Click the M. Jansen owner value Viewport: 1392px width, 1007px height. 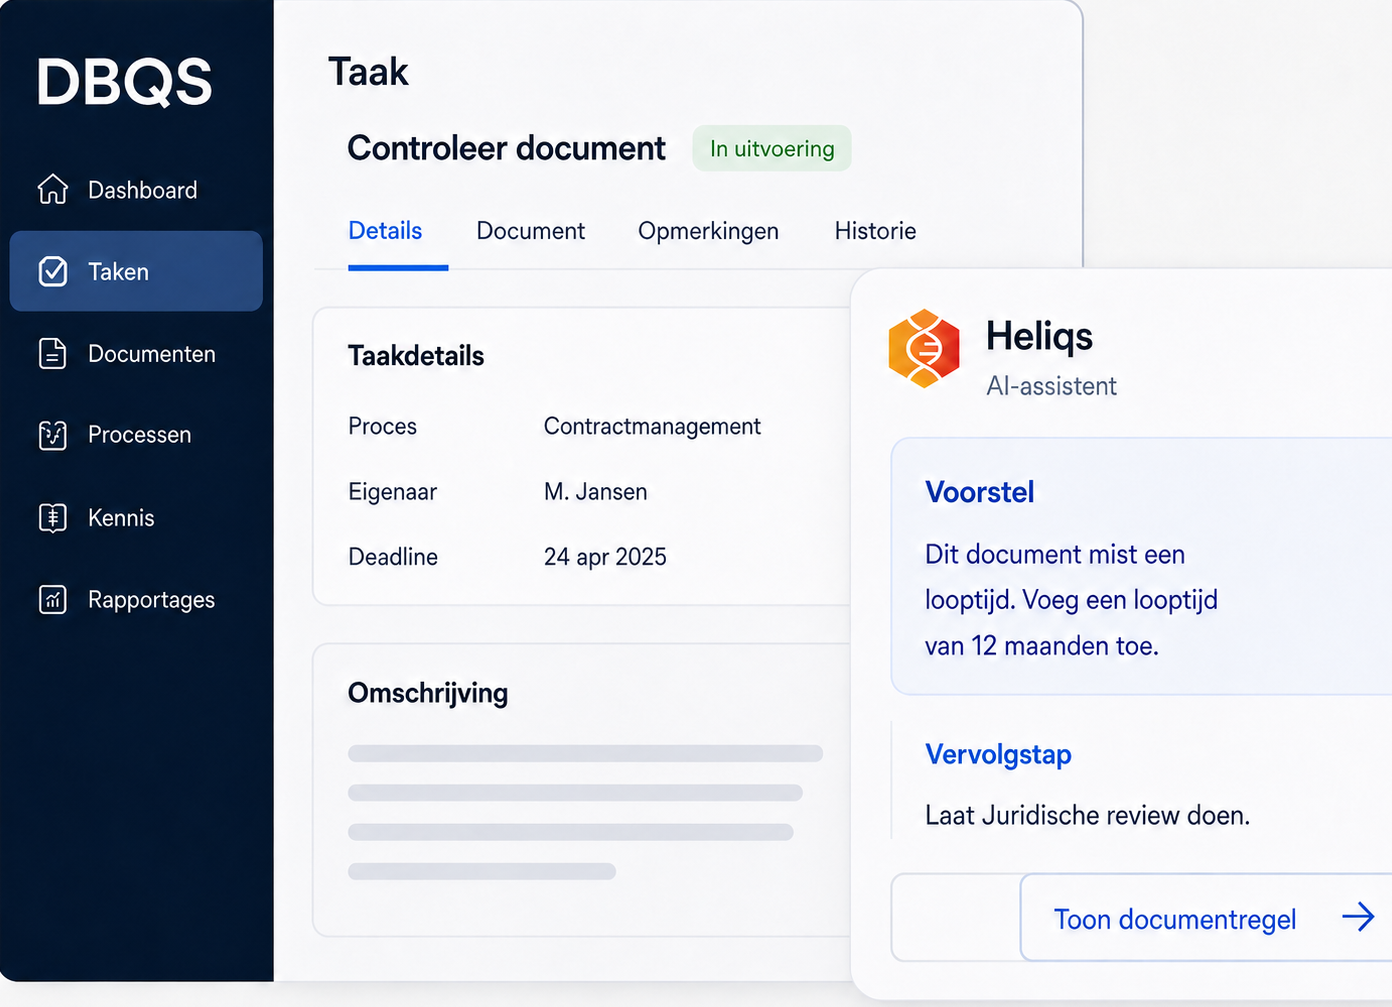coord(596,492)
